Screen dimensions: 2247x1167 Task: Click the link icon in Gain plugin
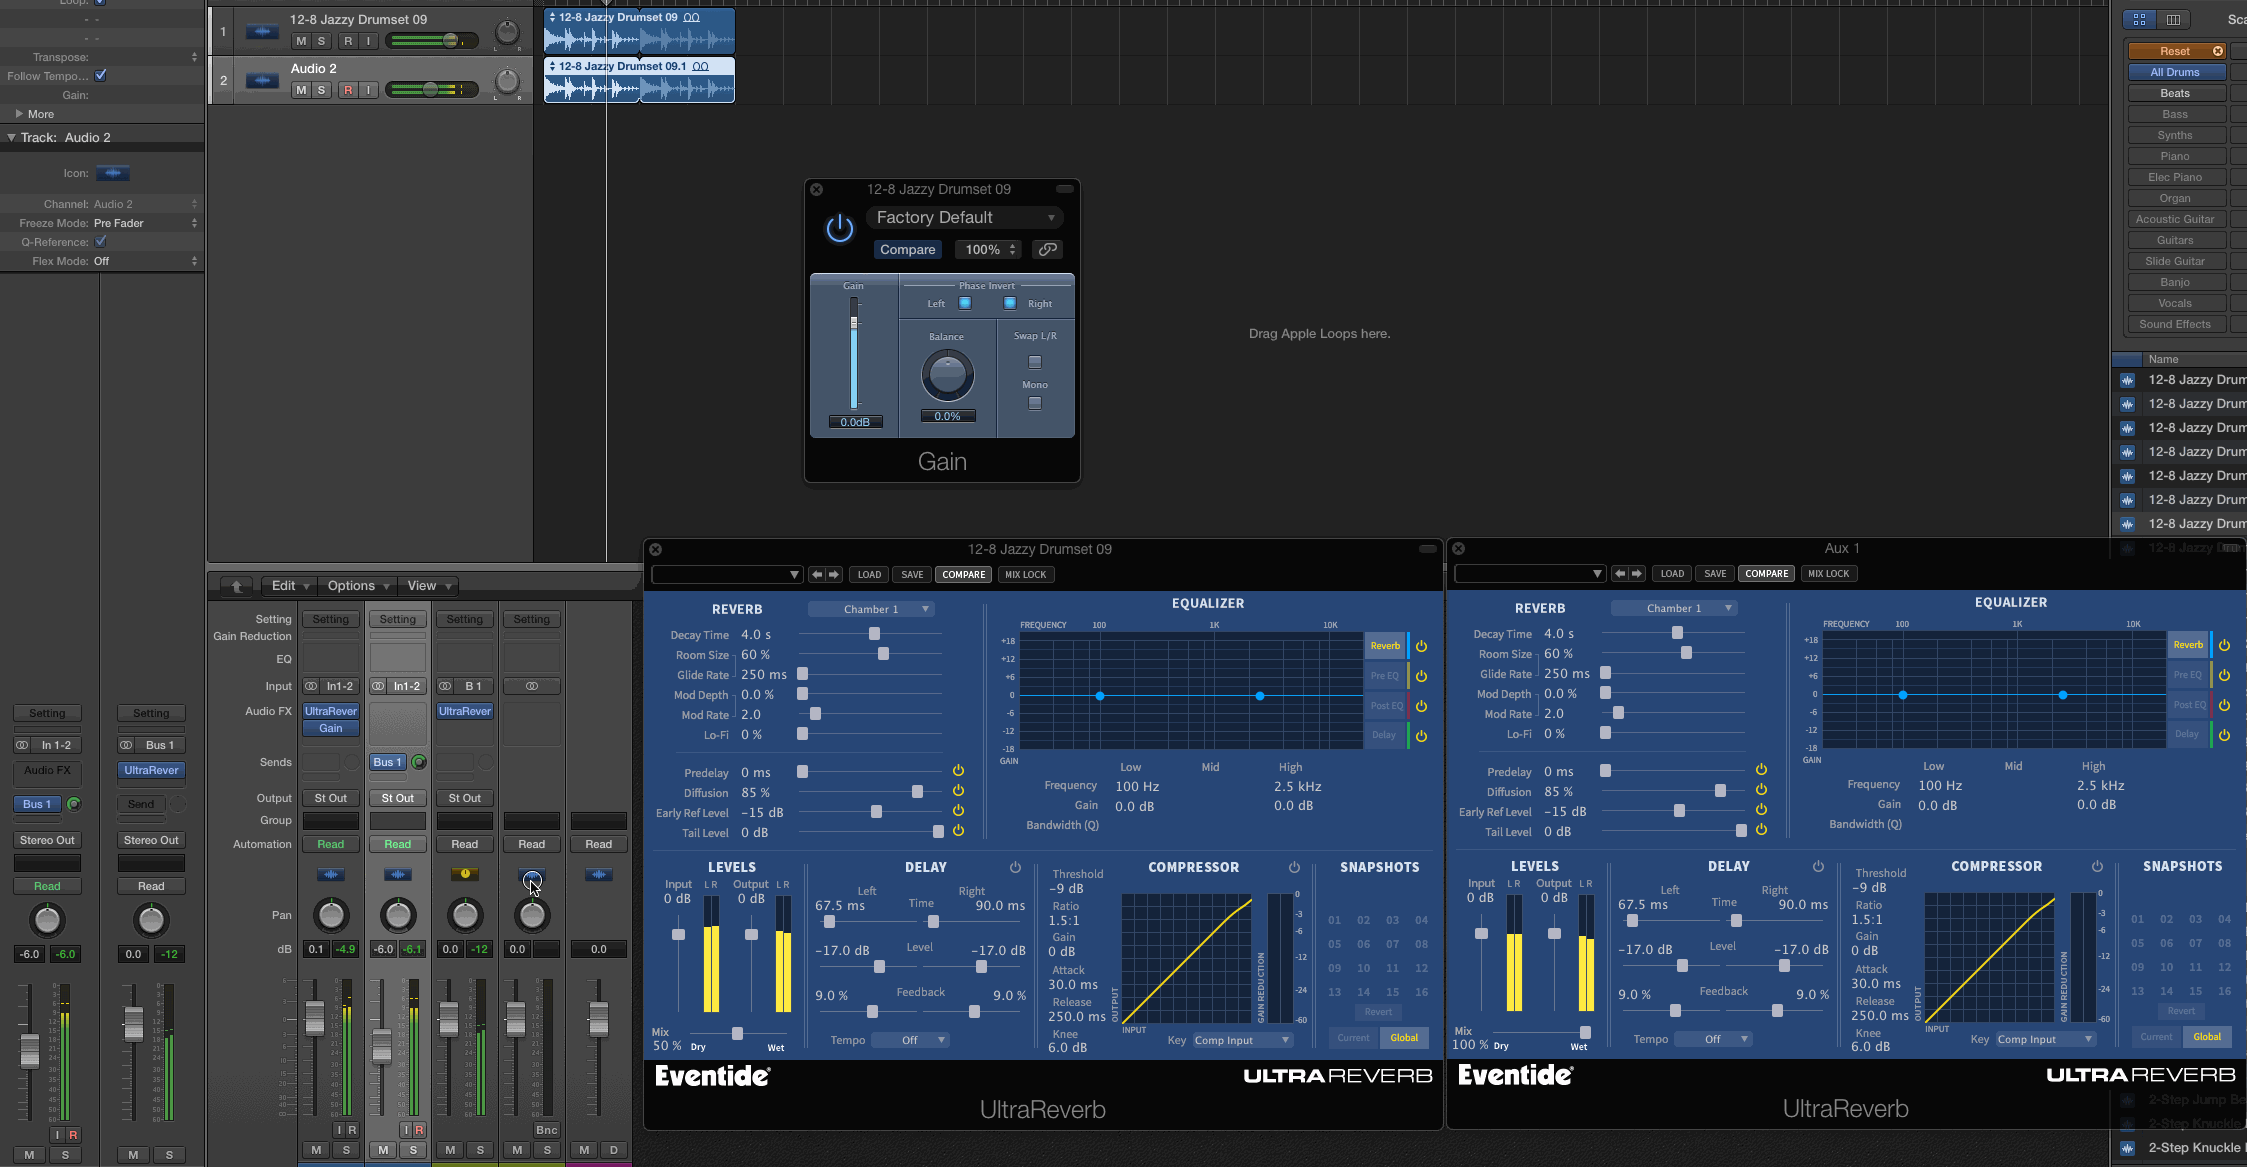(1047, 250)
